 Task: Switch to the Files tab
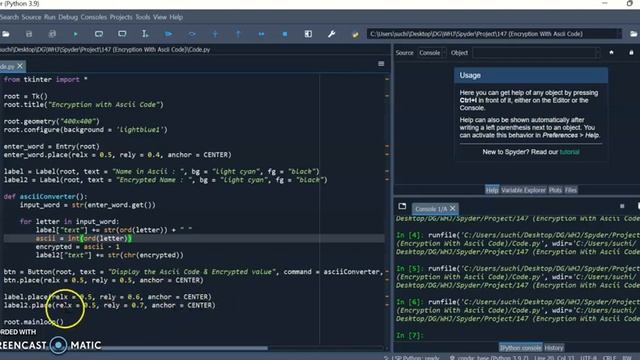(x=571, y=190)
